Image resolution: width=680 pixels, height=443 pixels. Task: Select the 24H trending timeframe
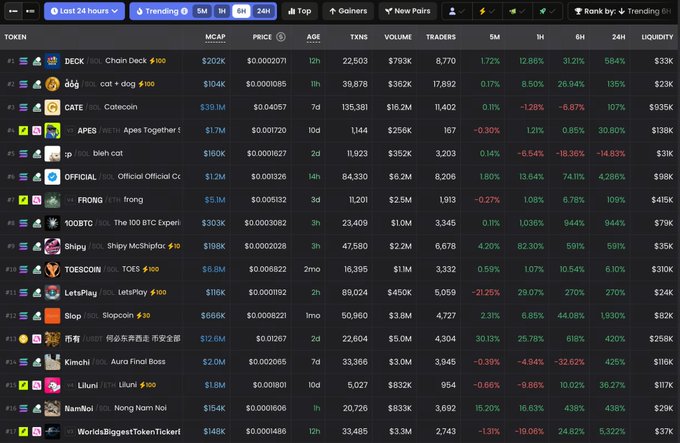[263, 11]
